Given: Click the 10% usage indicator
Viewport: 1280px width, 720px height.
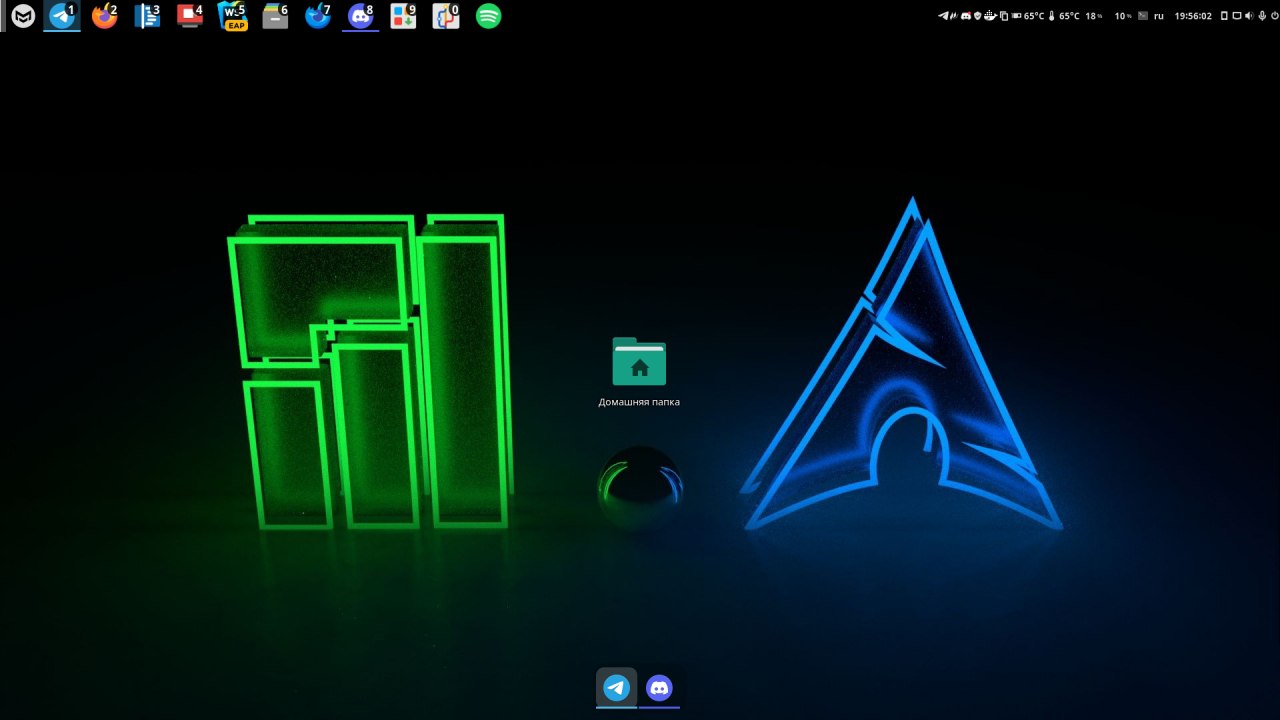Looking at the screenshot, I should (1123, 16).
